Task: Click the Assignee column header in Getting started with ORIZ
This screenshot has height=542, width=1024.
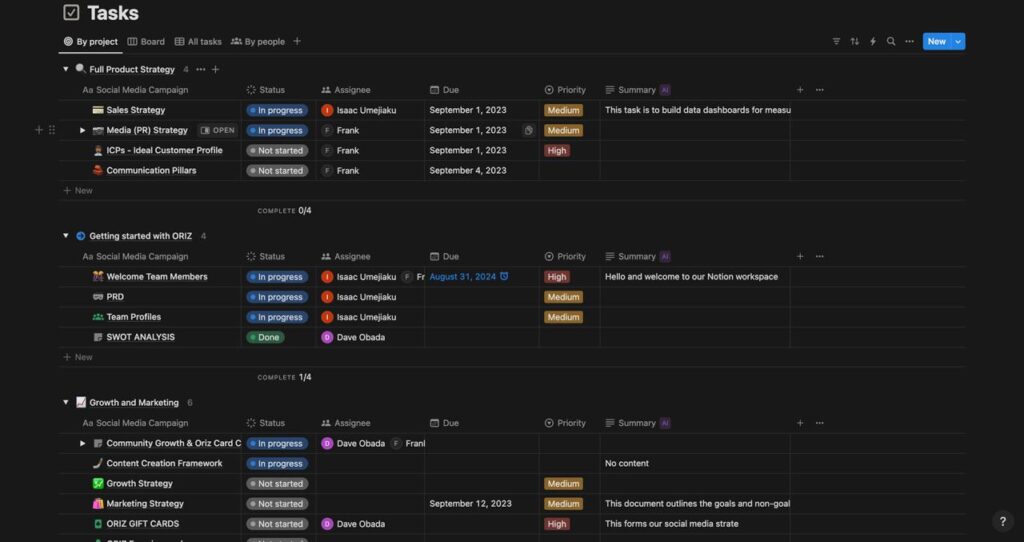Action: [345, 256]
